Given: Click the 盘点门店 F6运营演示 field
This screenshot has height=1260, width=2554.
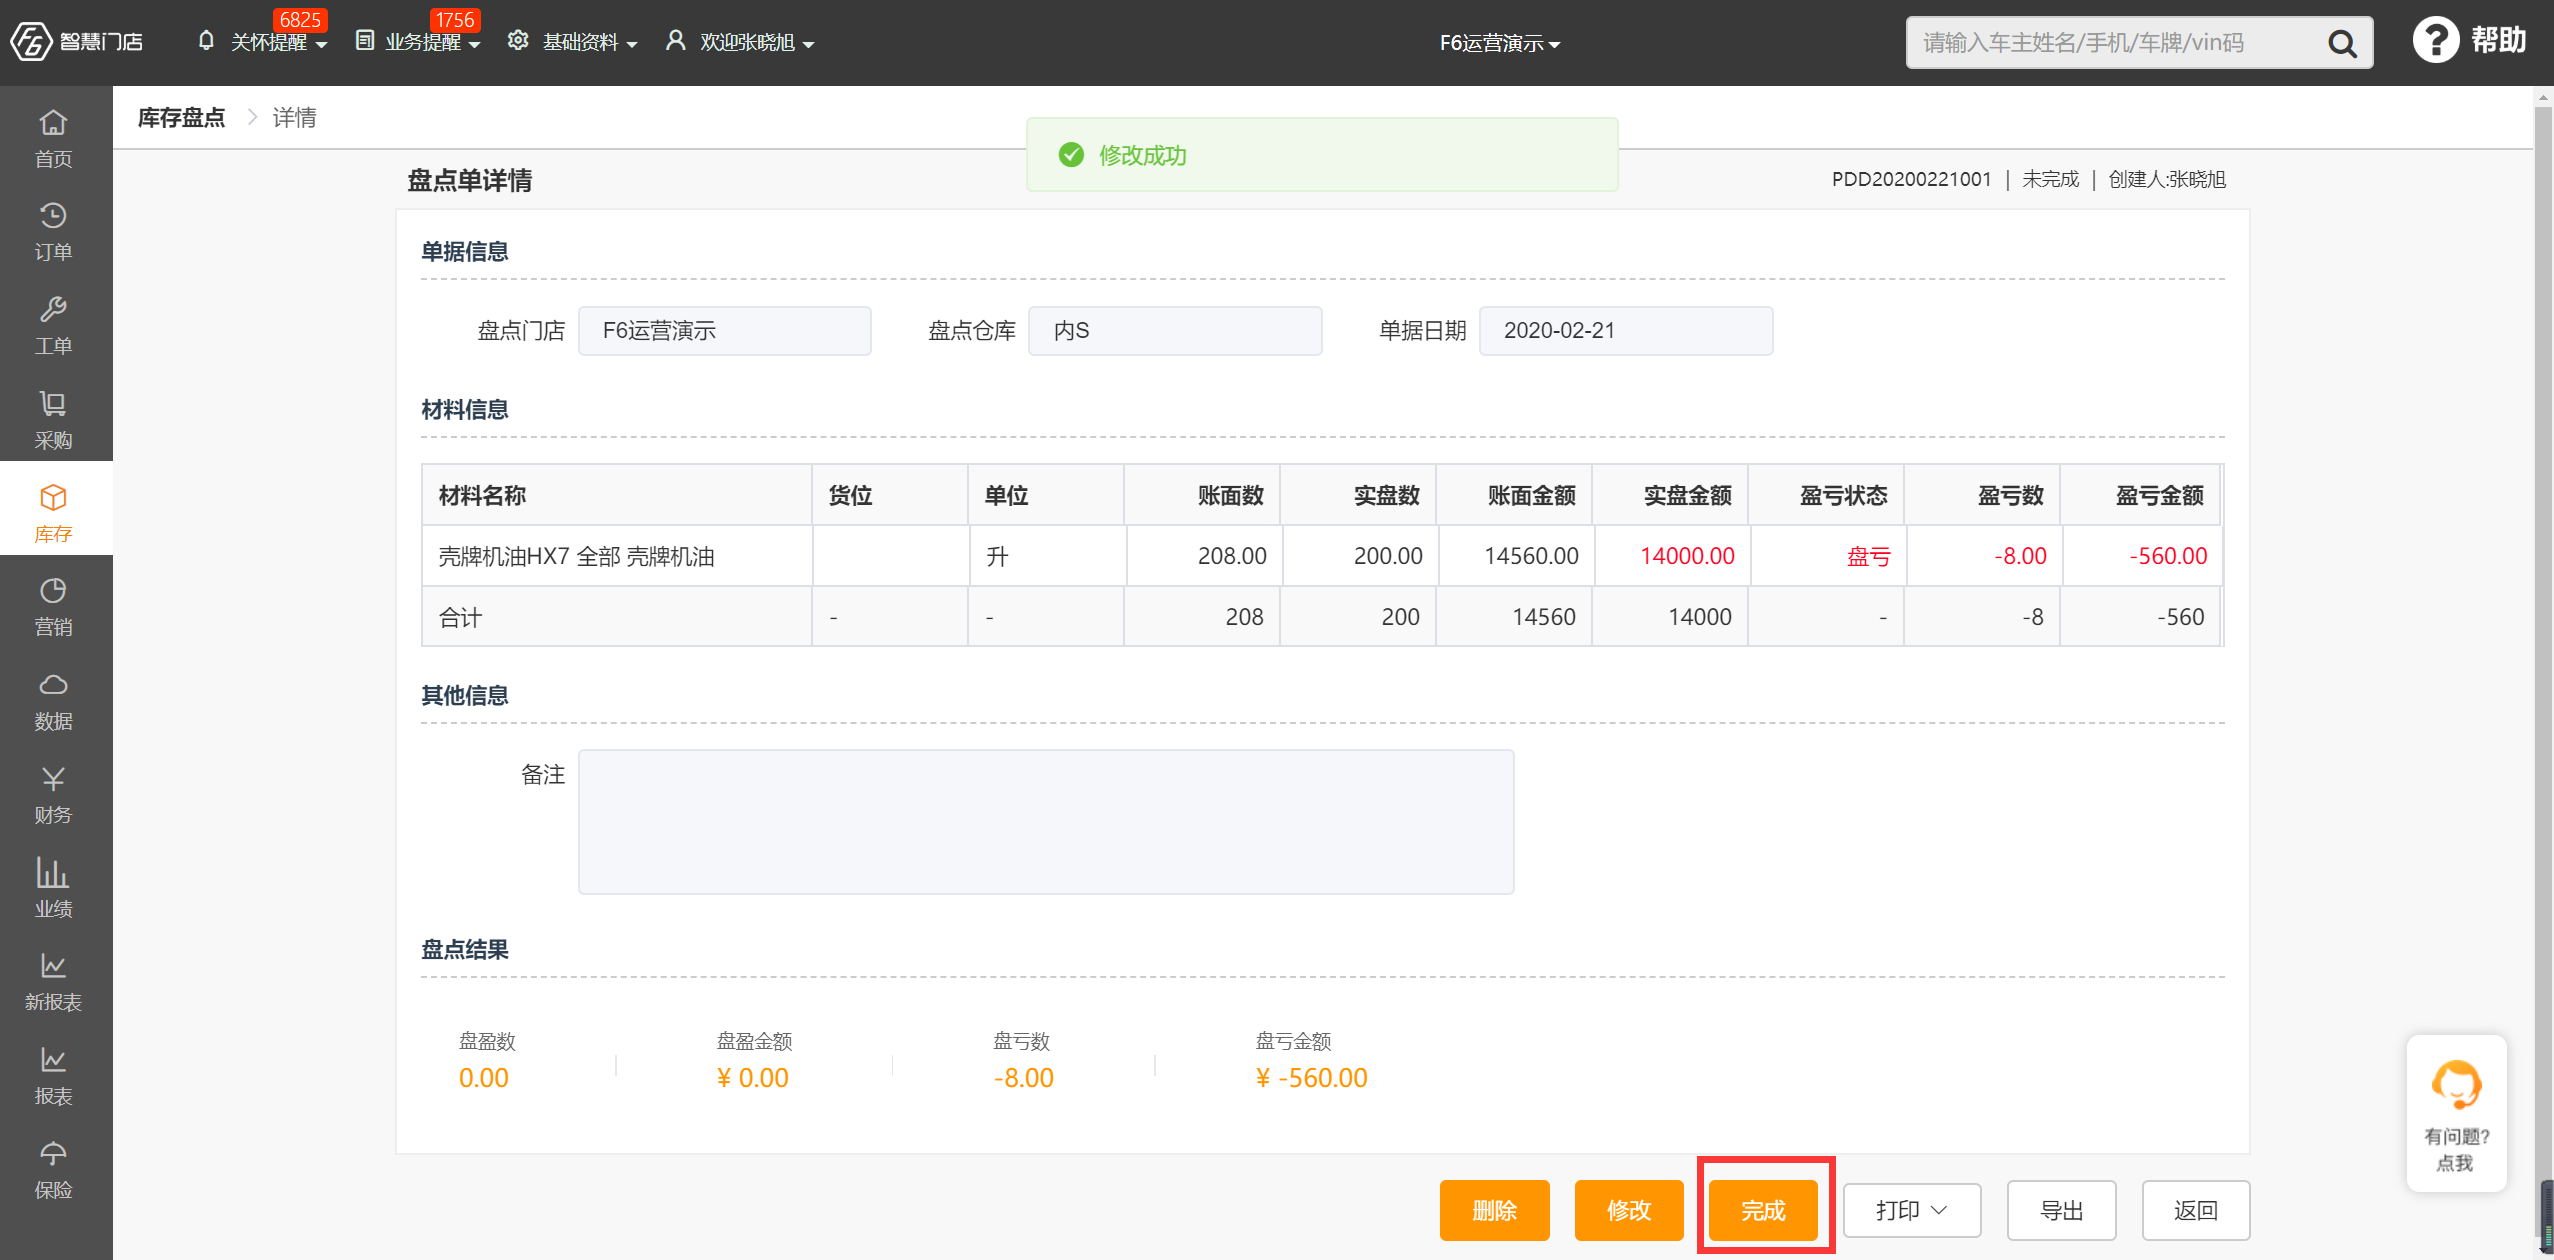Looking at the screenshot, I should point(724,331).
